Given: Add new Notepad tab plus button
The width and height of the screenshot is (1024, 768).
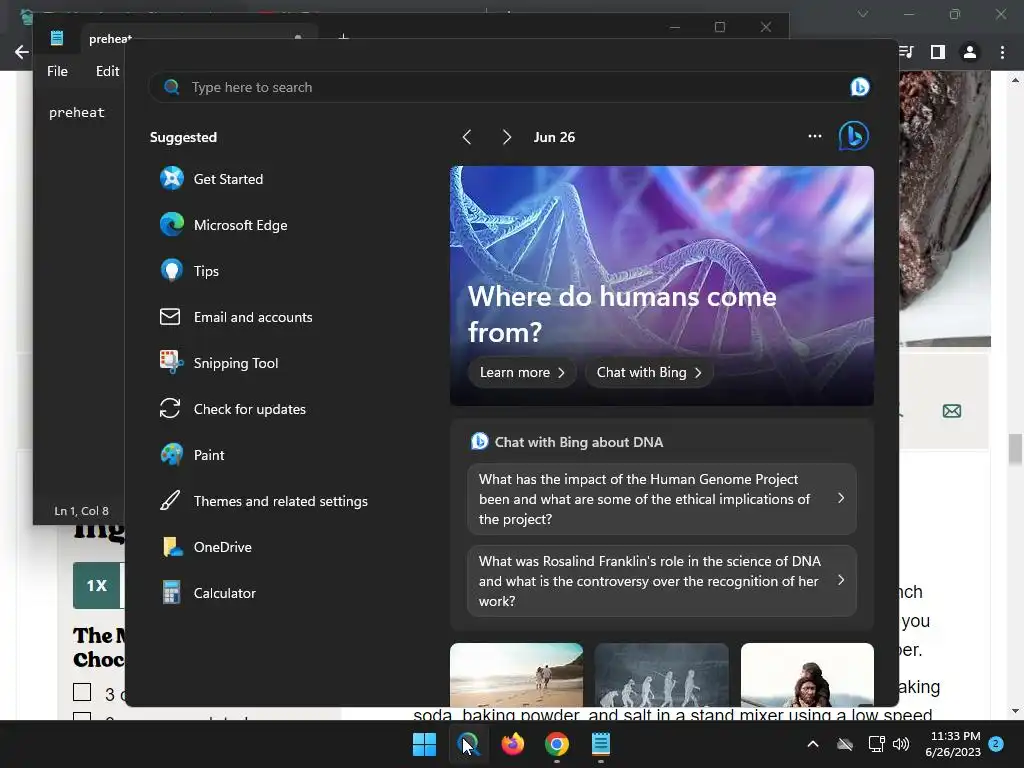Looking at the screenshot, I should (x=344, y=38).
